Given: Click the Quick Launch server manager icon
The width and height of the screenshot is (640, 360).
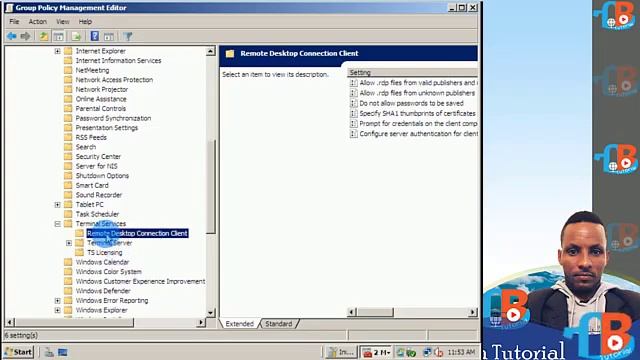Looking at the screenshot, I should coord(62,352).
